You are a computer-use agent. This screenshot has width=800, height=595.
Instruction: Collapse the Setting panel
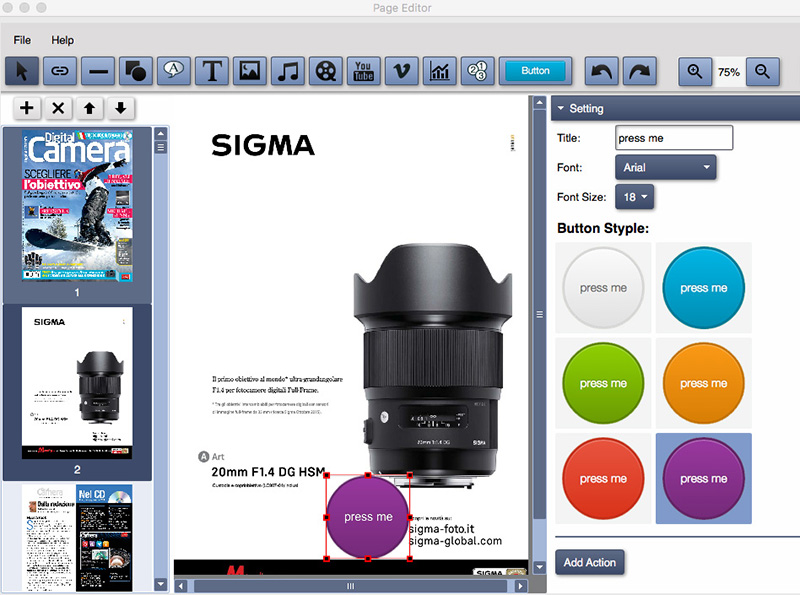pos(561,108)
